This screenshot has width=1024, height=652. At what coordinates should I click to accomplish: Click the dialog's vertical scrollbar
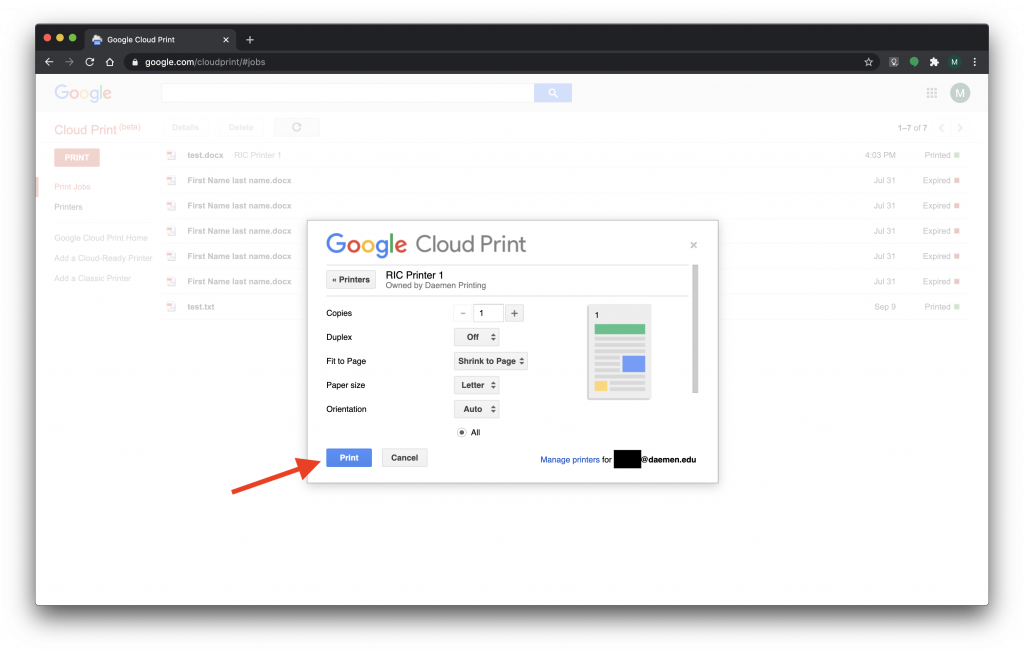click(x=695, y=329)
